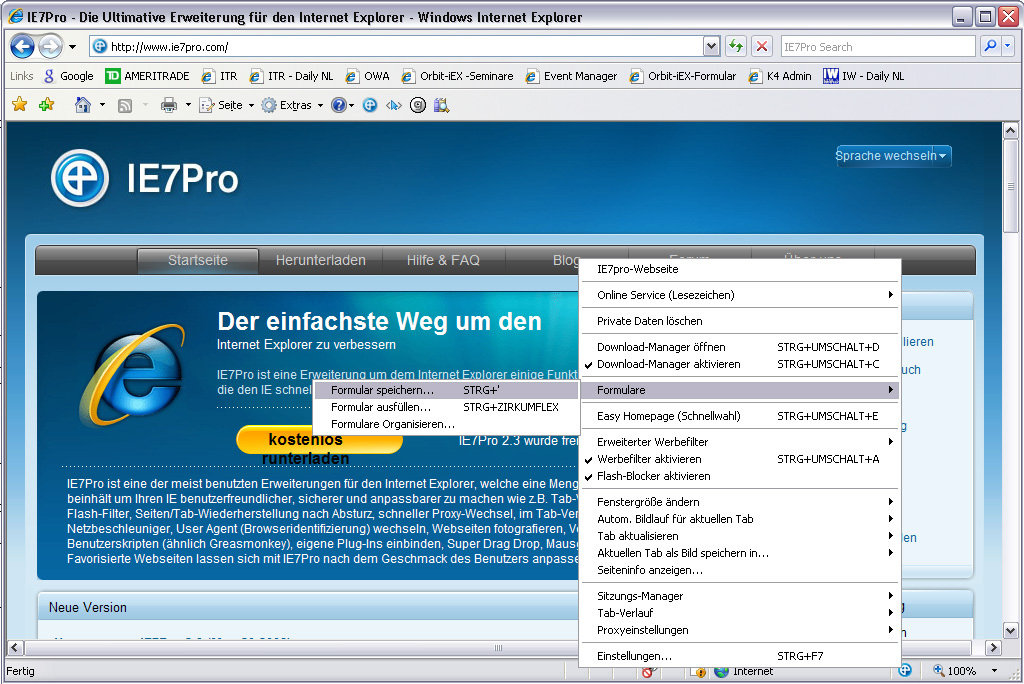
Task: Click the kostenlos runterladen button
Action: pyautogui.click(x=319, y=440)
